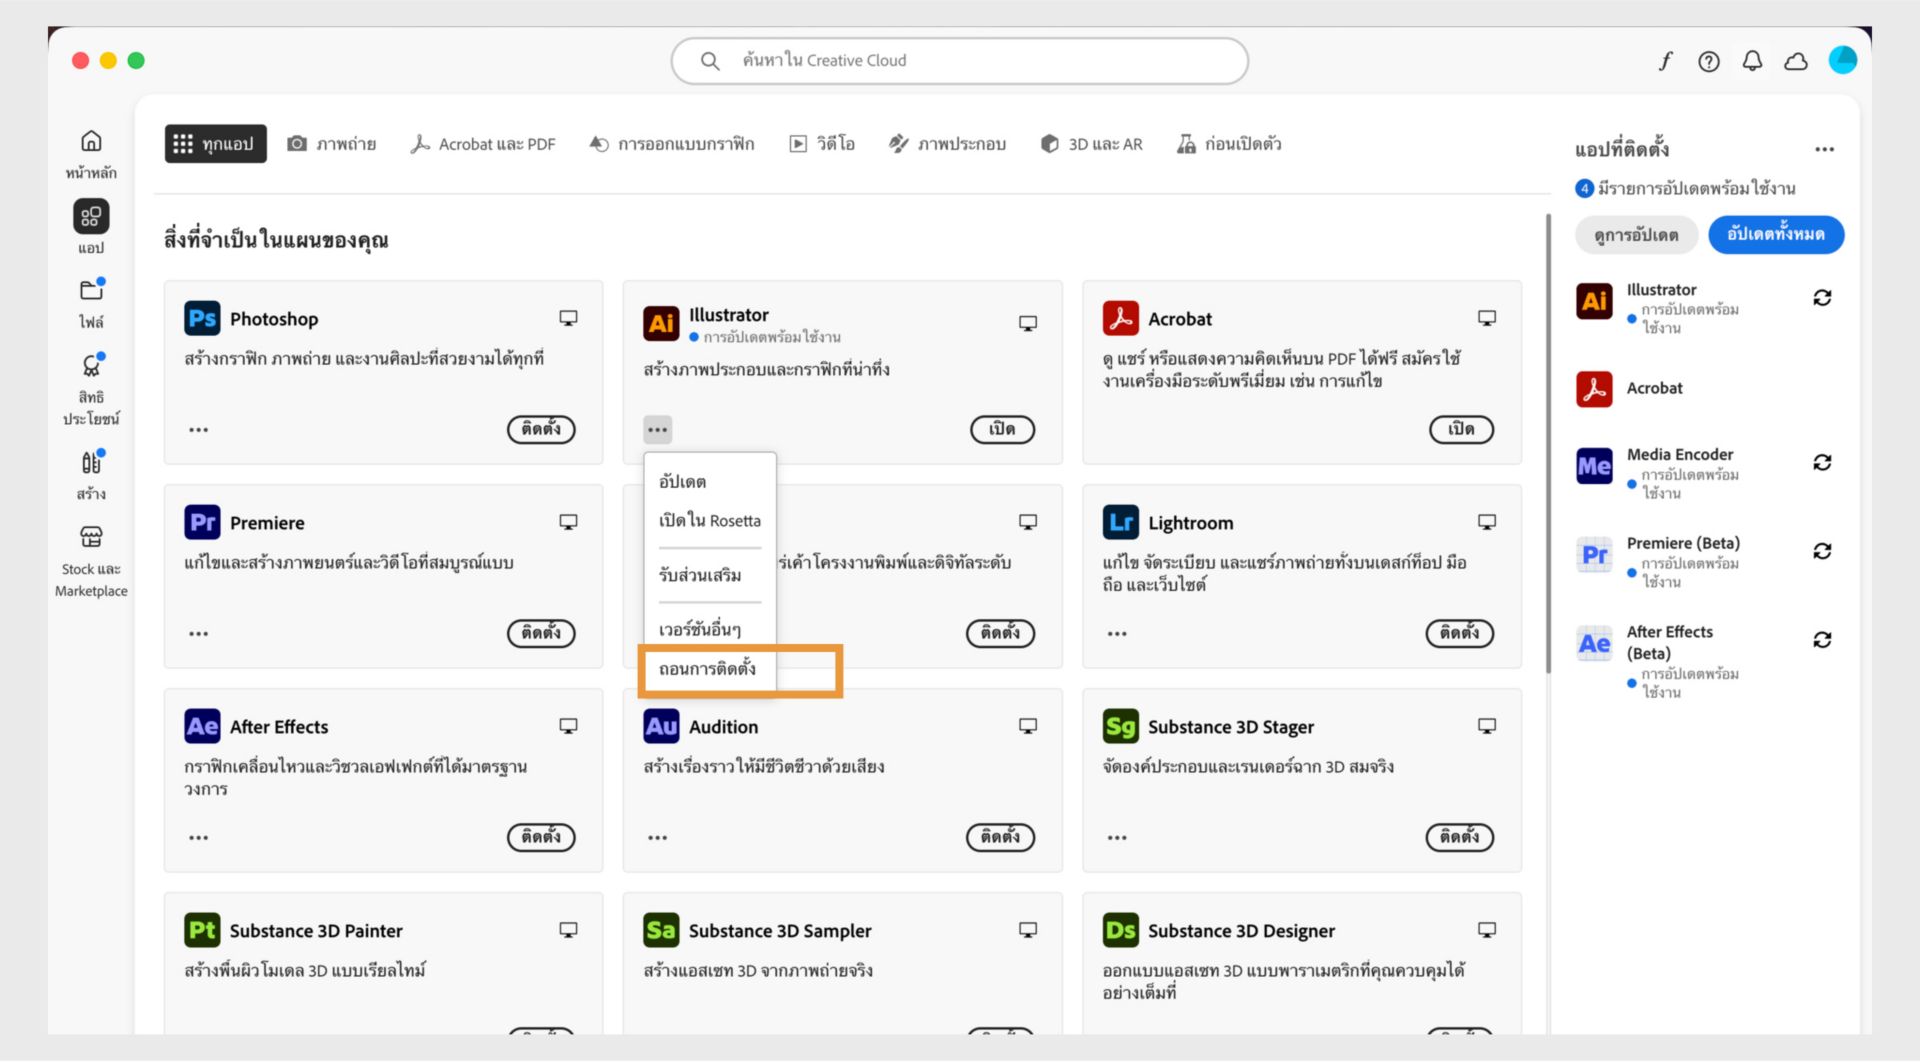
Task: Click the Premiere Pr app icon
Action: [x=202, y=522]
